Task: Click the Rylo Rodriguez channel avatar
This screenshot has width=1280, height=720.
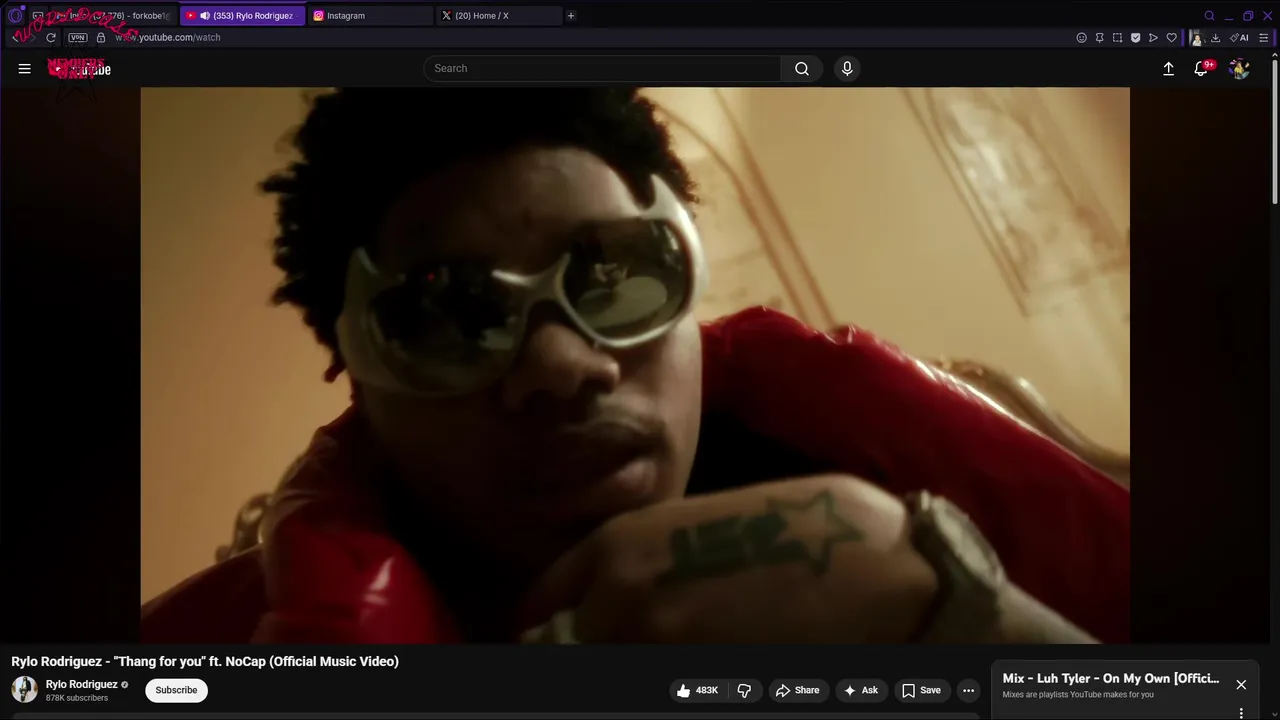Action: click(24, 689)
